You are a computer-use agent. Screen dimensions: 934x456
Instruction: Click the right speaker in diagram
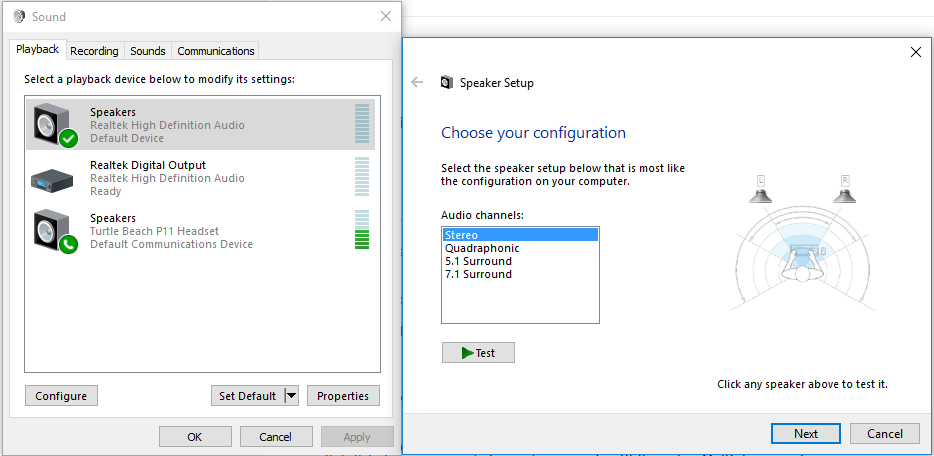[845, 190]
